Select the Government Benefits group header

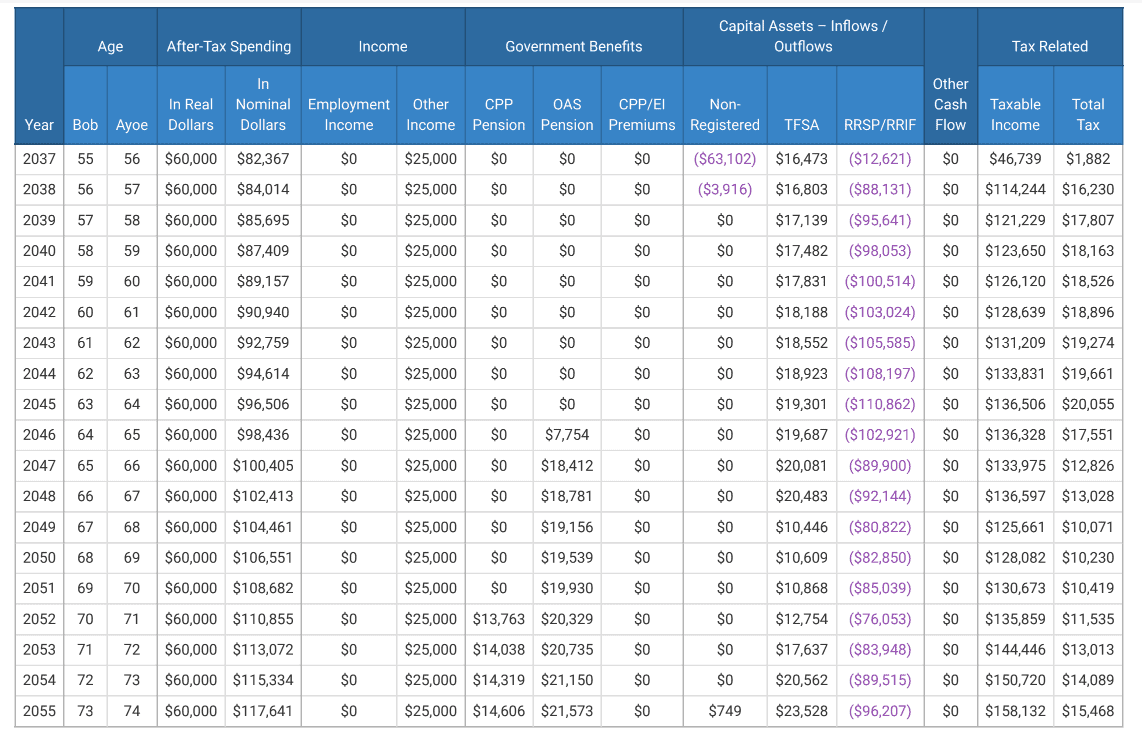coord(573,46)
